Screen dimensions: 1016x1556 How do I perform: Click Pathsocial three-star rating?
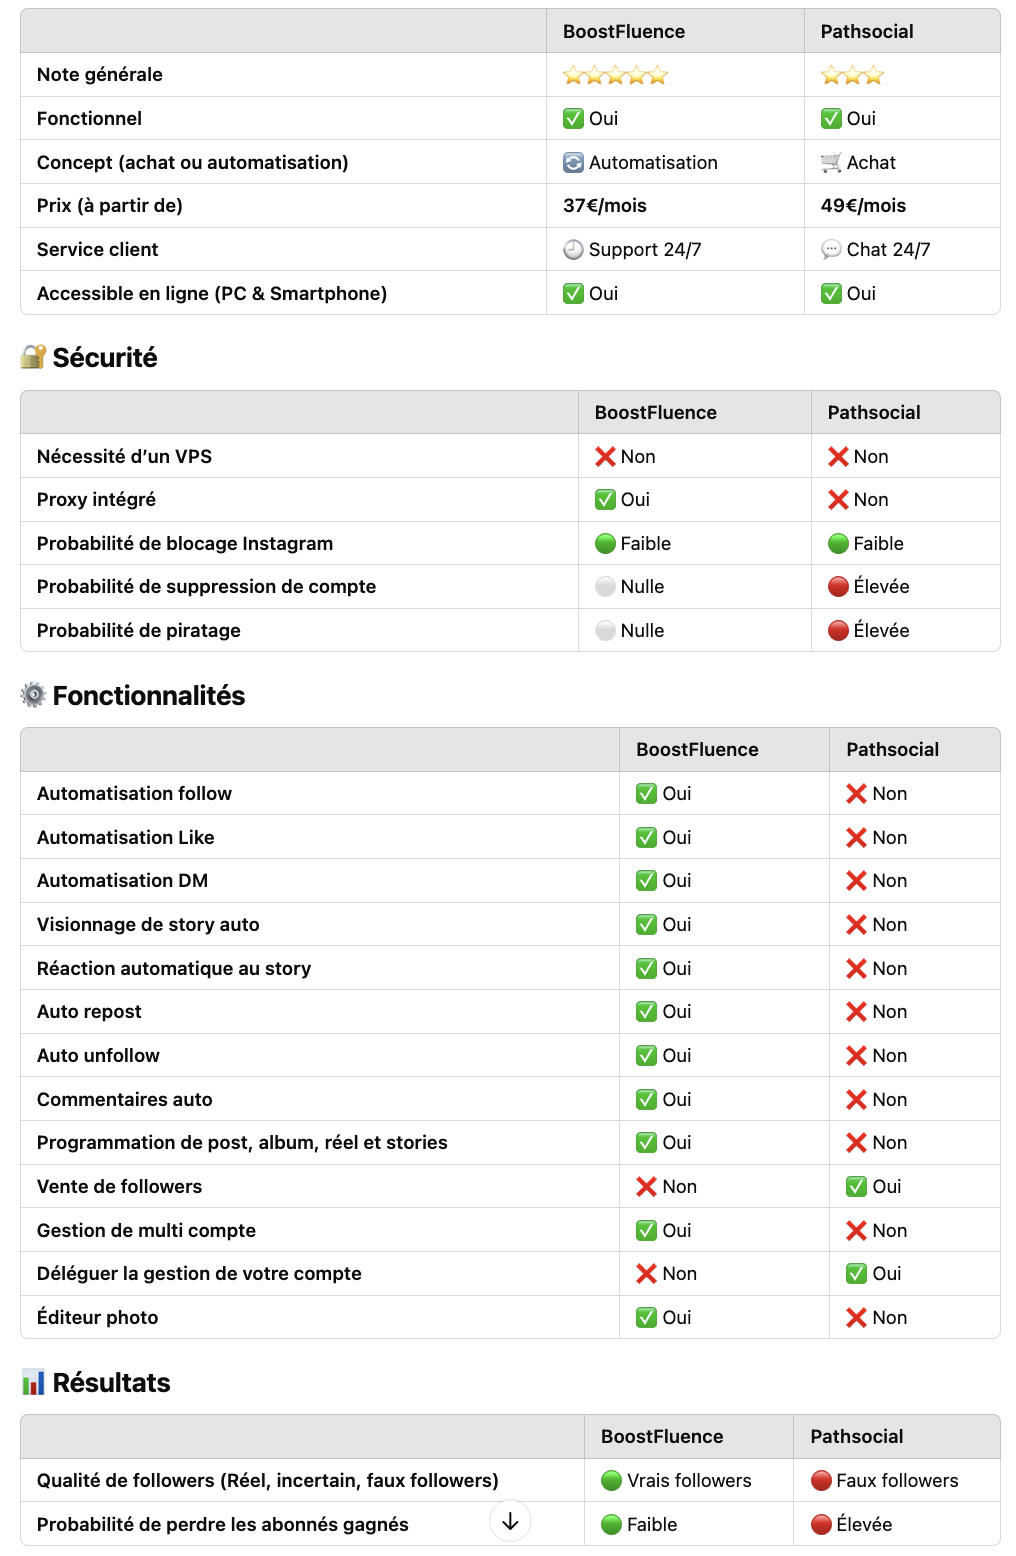pyautogui.click(x=852, y=75)
